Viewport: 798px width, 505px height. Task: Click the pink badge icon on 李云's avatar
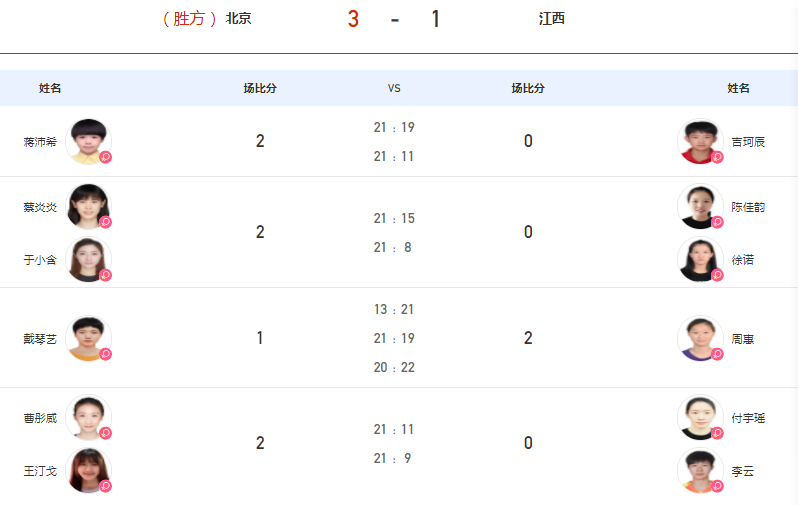(718, 486)
